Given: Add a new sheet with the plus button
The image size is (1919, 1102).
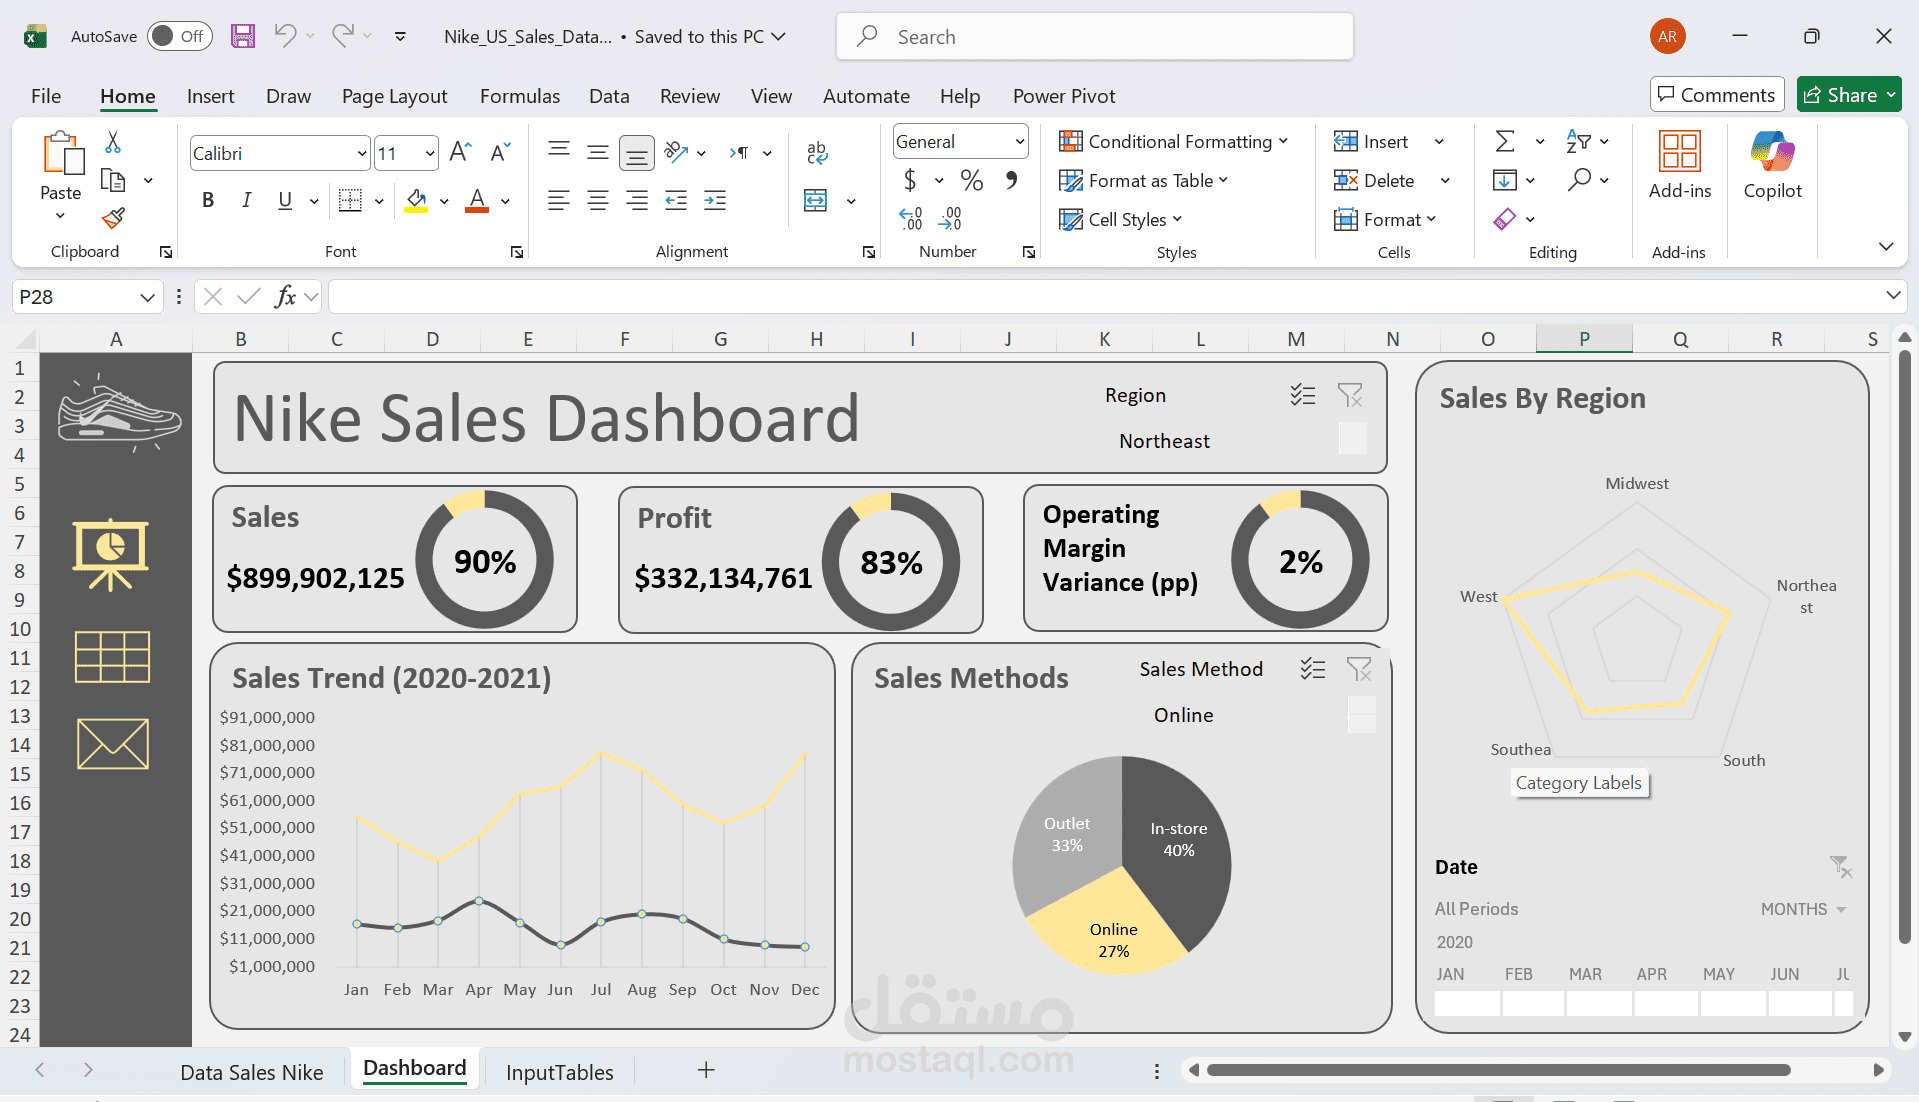Looking at the screenshot, I should (706, 1070).
